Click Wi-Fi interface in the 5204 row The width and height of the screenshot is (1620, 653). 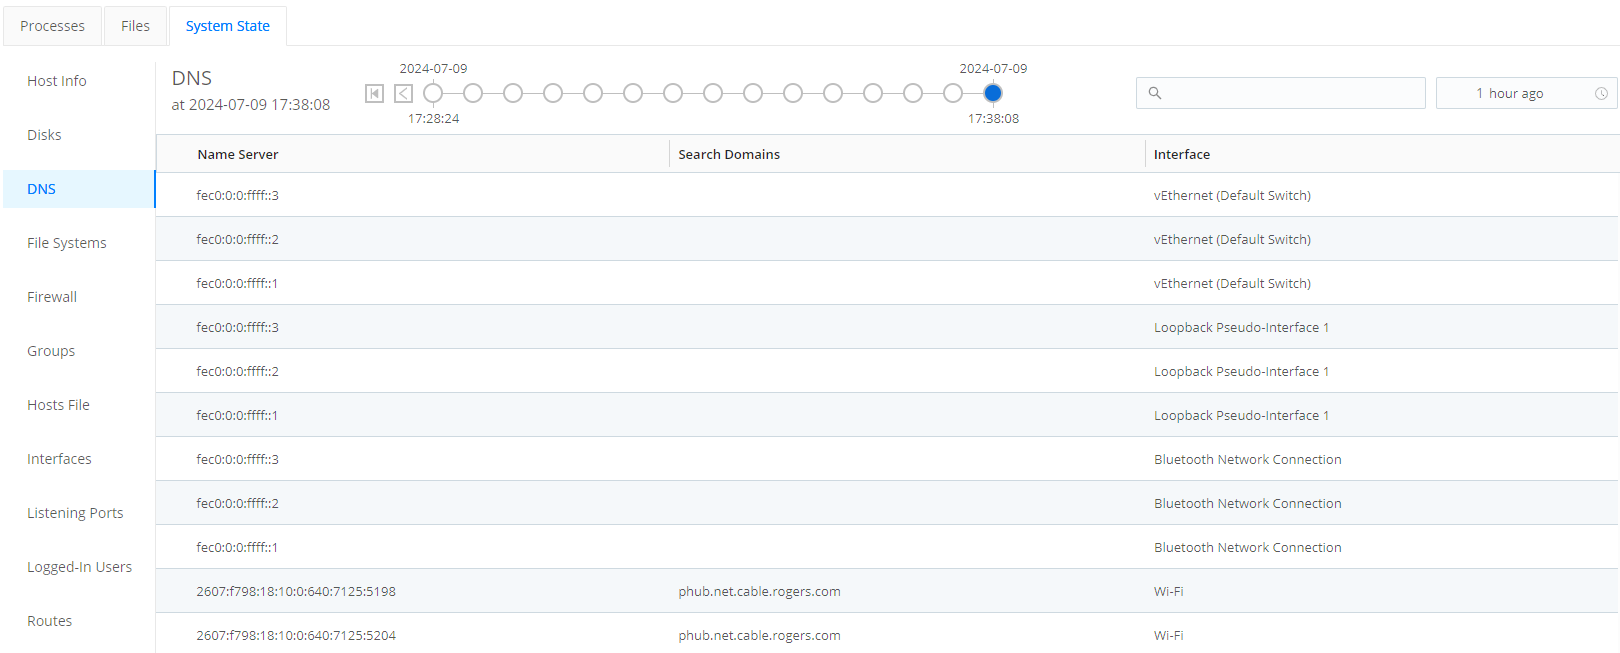tap(1168, 635)
